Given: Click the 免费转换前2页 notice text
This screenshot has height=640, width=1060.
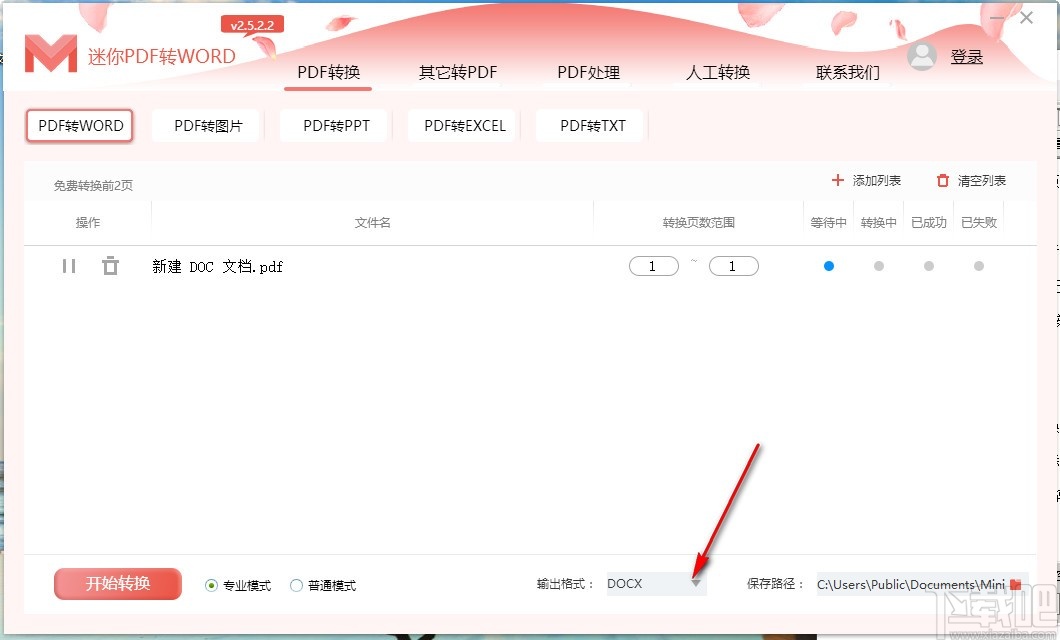Looking at the screenshot, I should [x=93, y=185].
